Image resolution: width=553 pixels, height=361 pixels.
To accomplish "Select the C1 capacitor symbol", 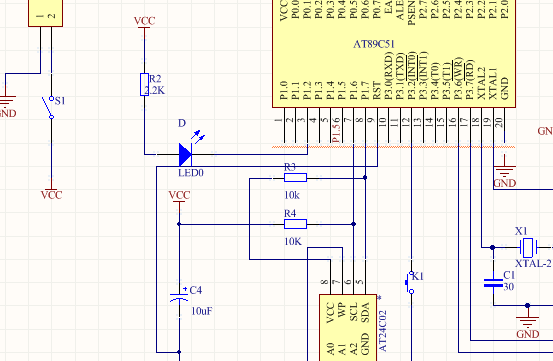I will (493, 283).
